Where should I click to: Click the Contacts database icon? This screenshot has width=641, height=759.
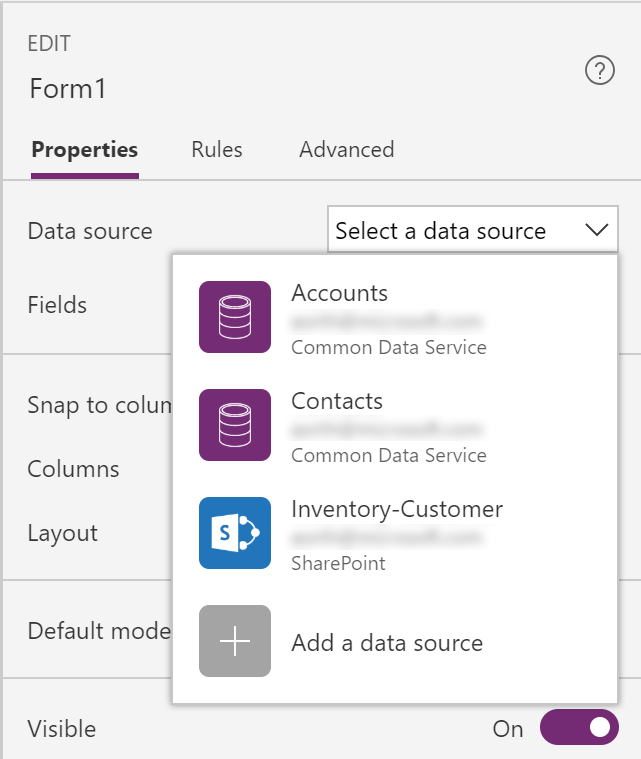click(235, 425)
